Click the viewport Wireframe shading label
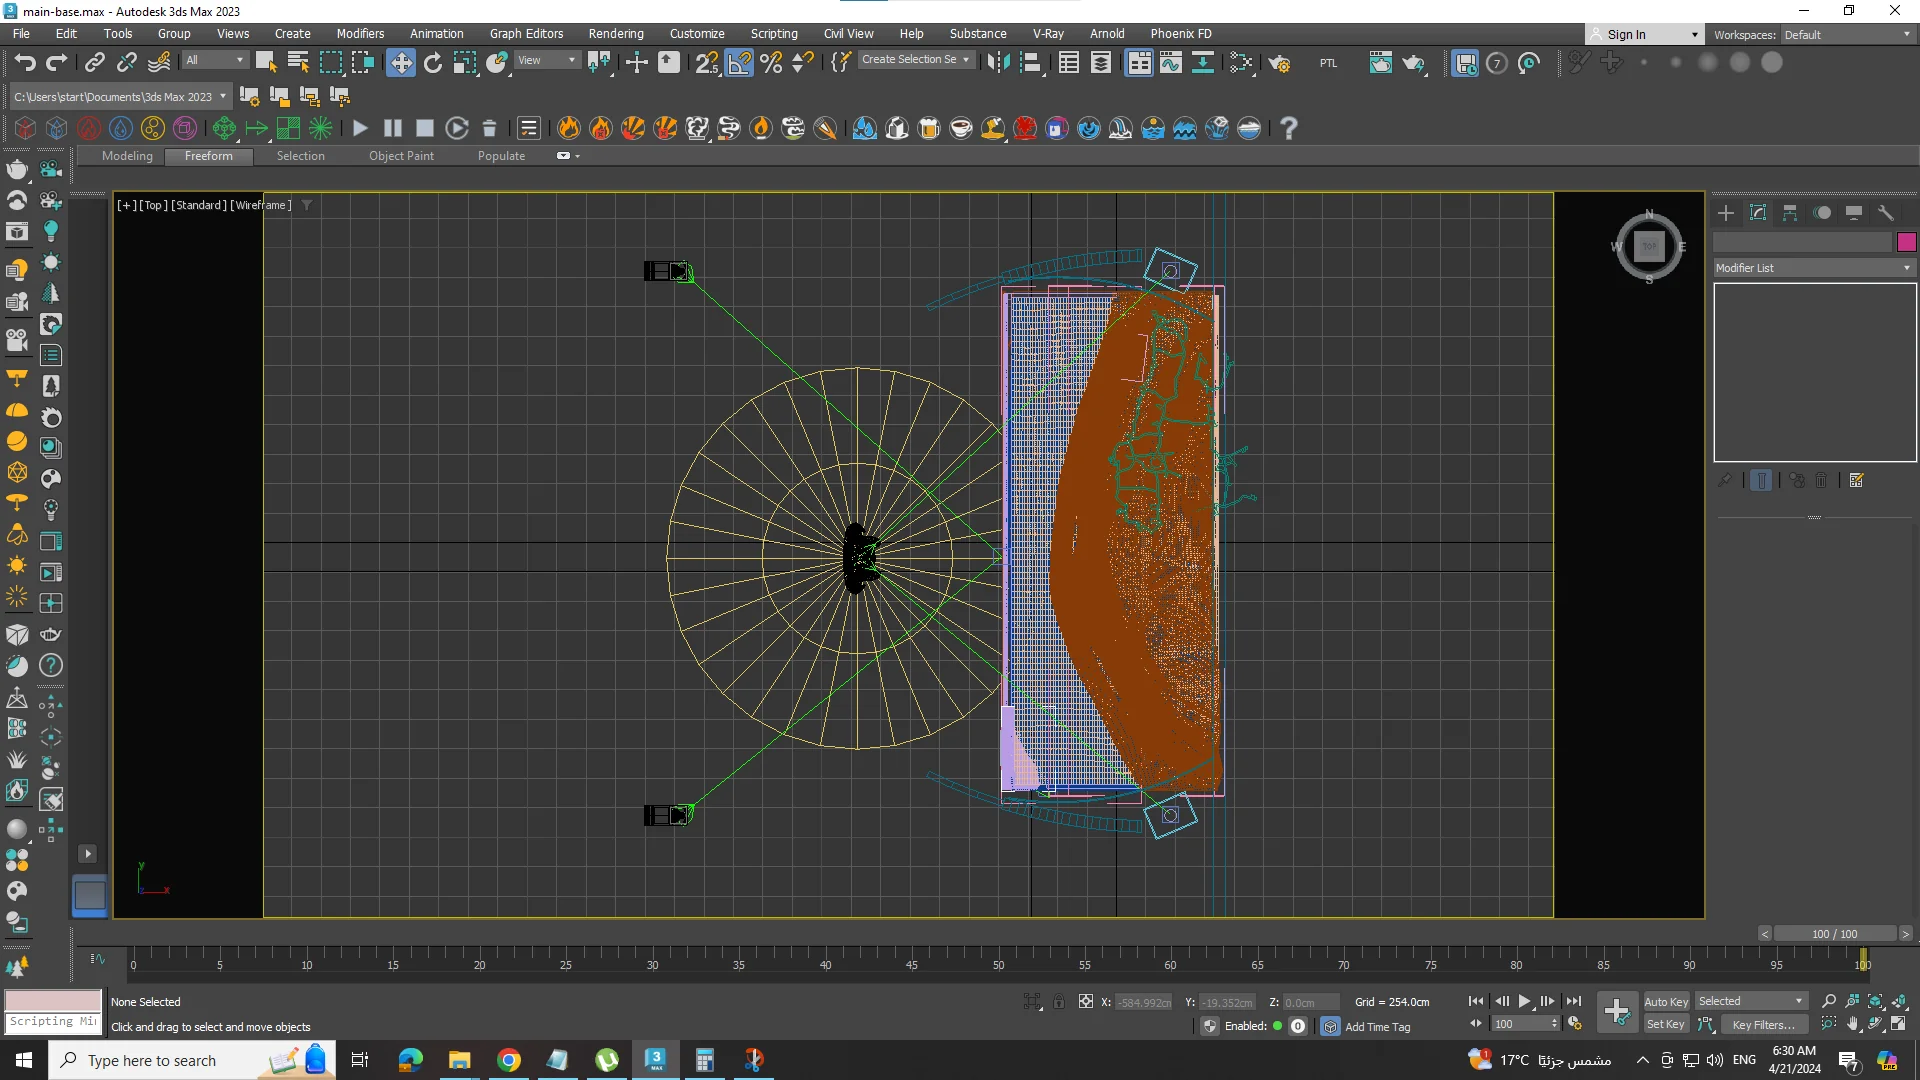This screenshot has width=1920, height=1080. (x=260, y=205)
